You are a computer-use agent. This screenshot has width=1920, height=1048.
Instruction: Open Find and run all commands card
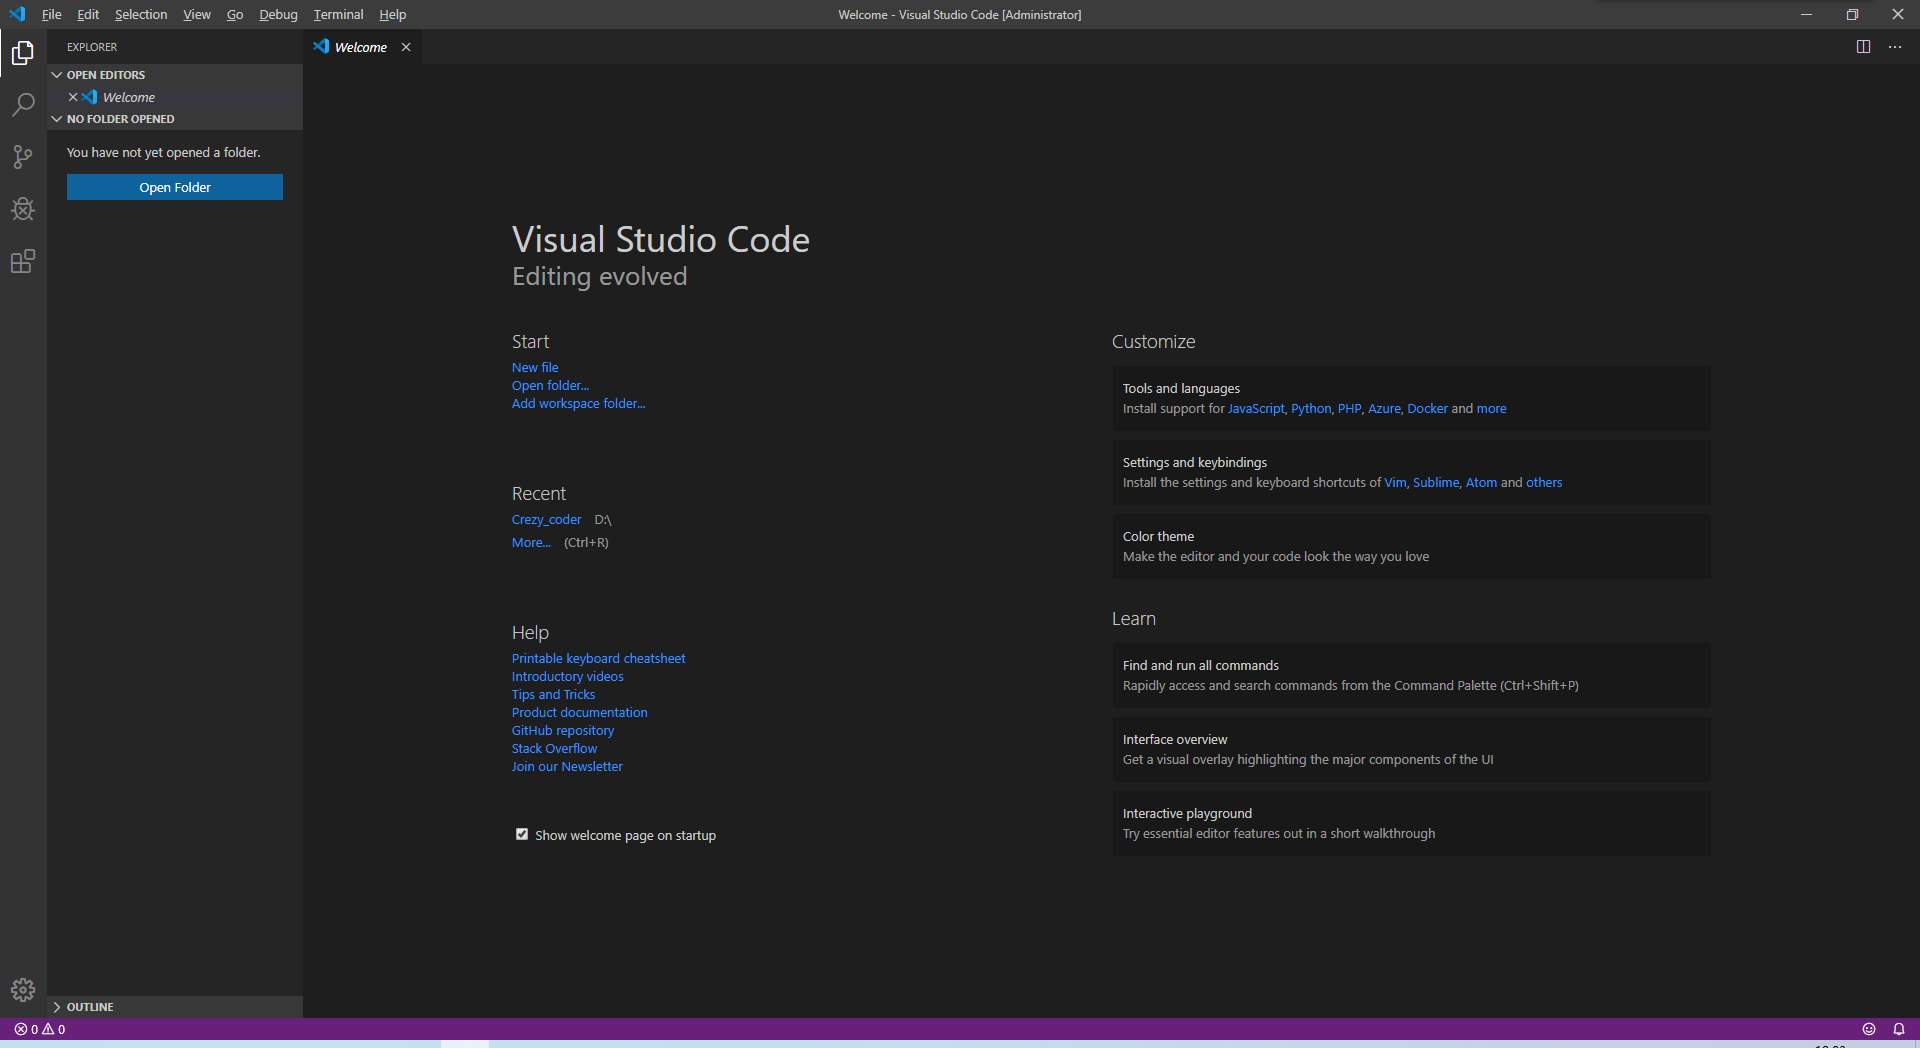1411,675
